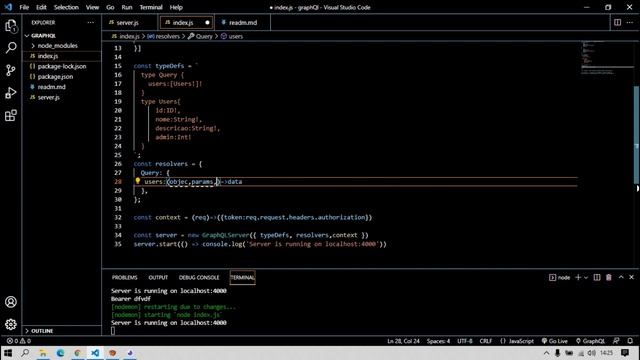The image size is (640, 360).
Task: Open Microsoft Edge from taskbar
Action: point(60,353)
